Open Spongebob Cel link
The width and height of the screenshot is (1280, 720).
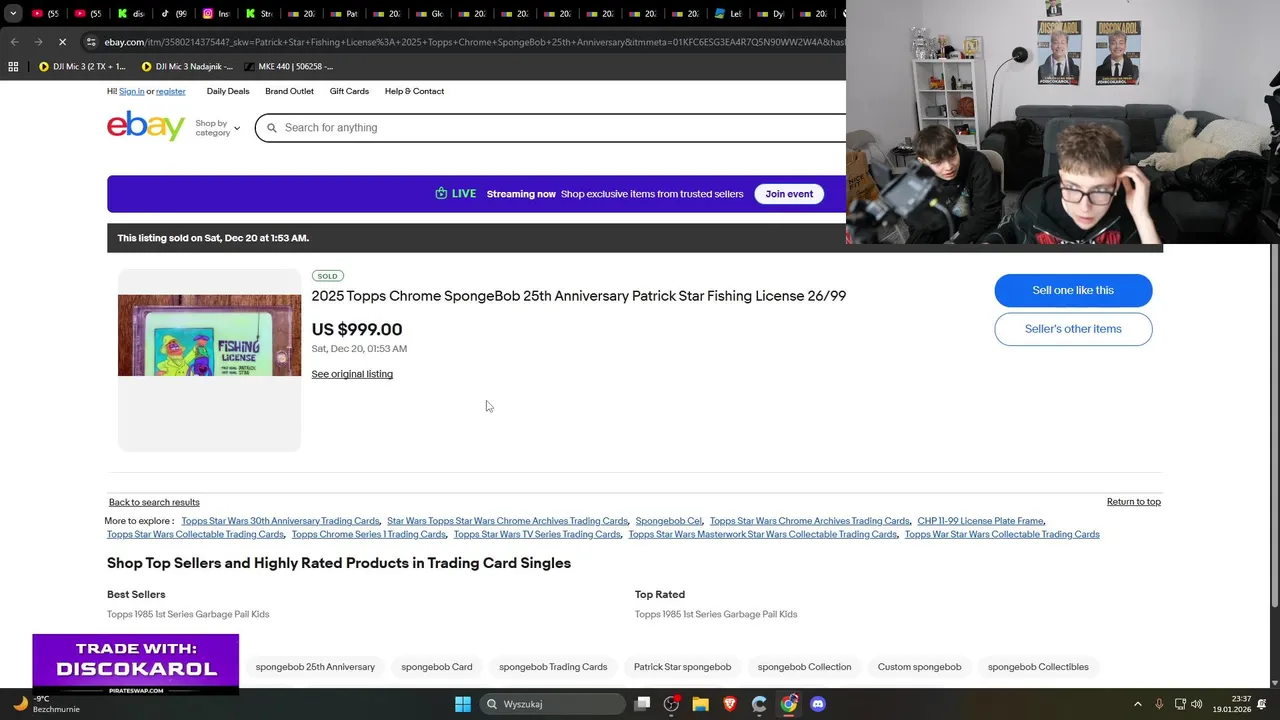click(668, 521)
